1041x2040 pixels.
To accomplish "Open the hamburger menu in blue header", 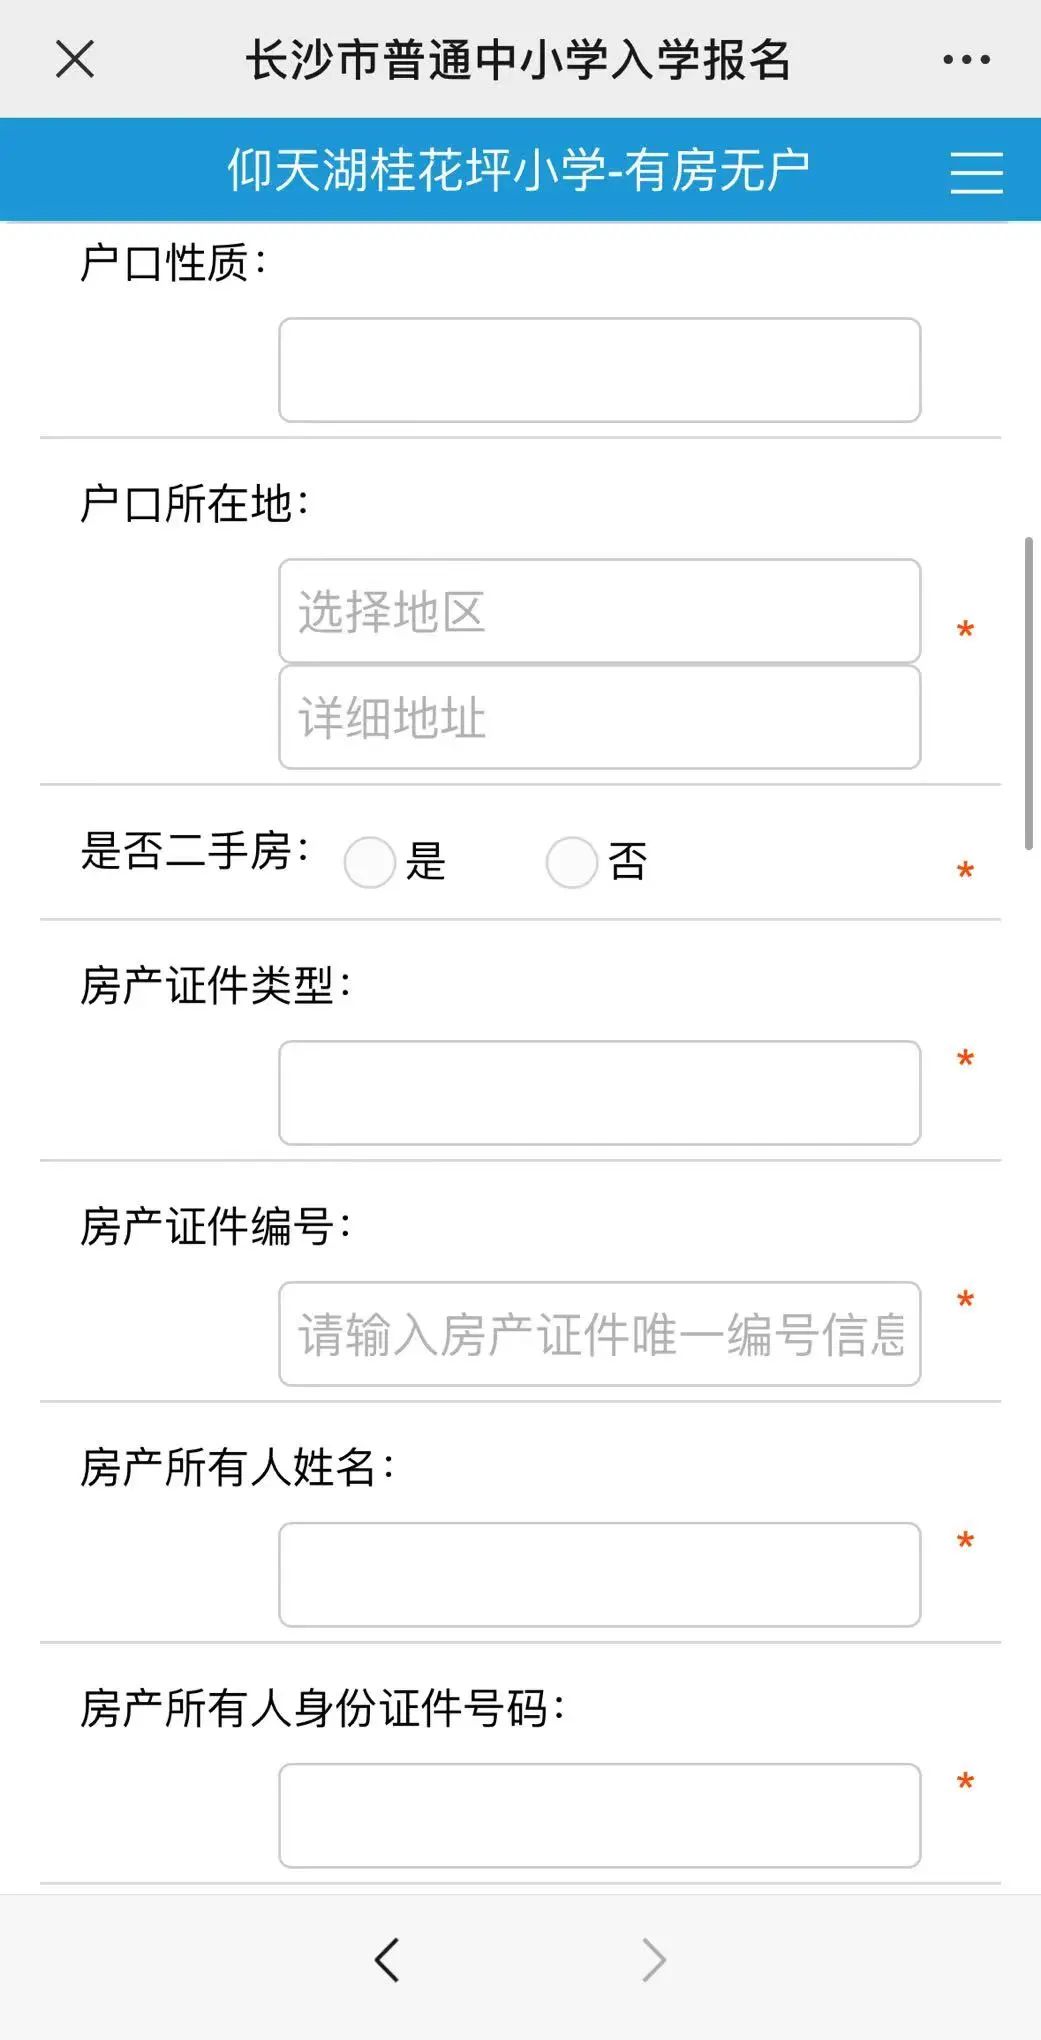I will [x=976, y=172].
